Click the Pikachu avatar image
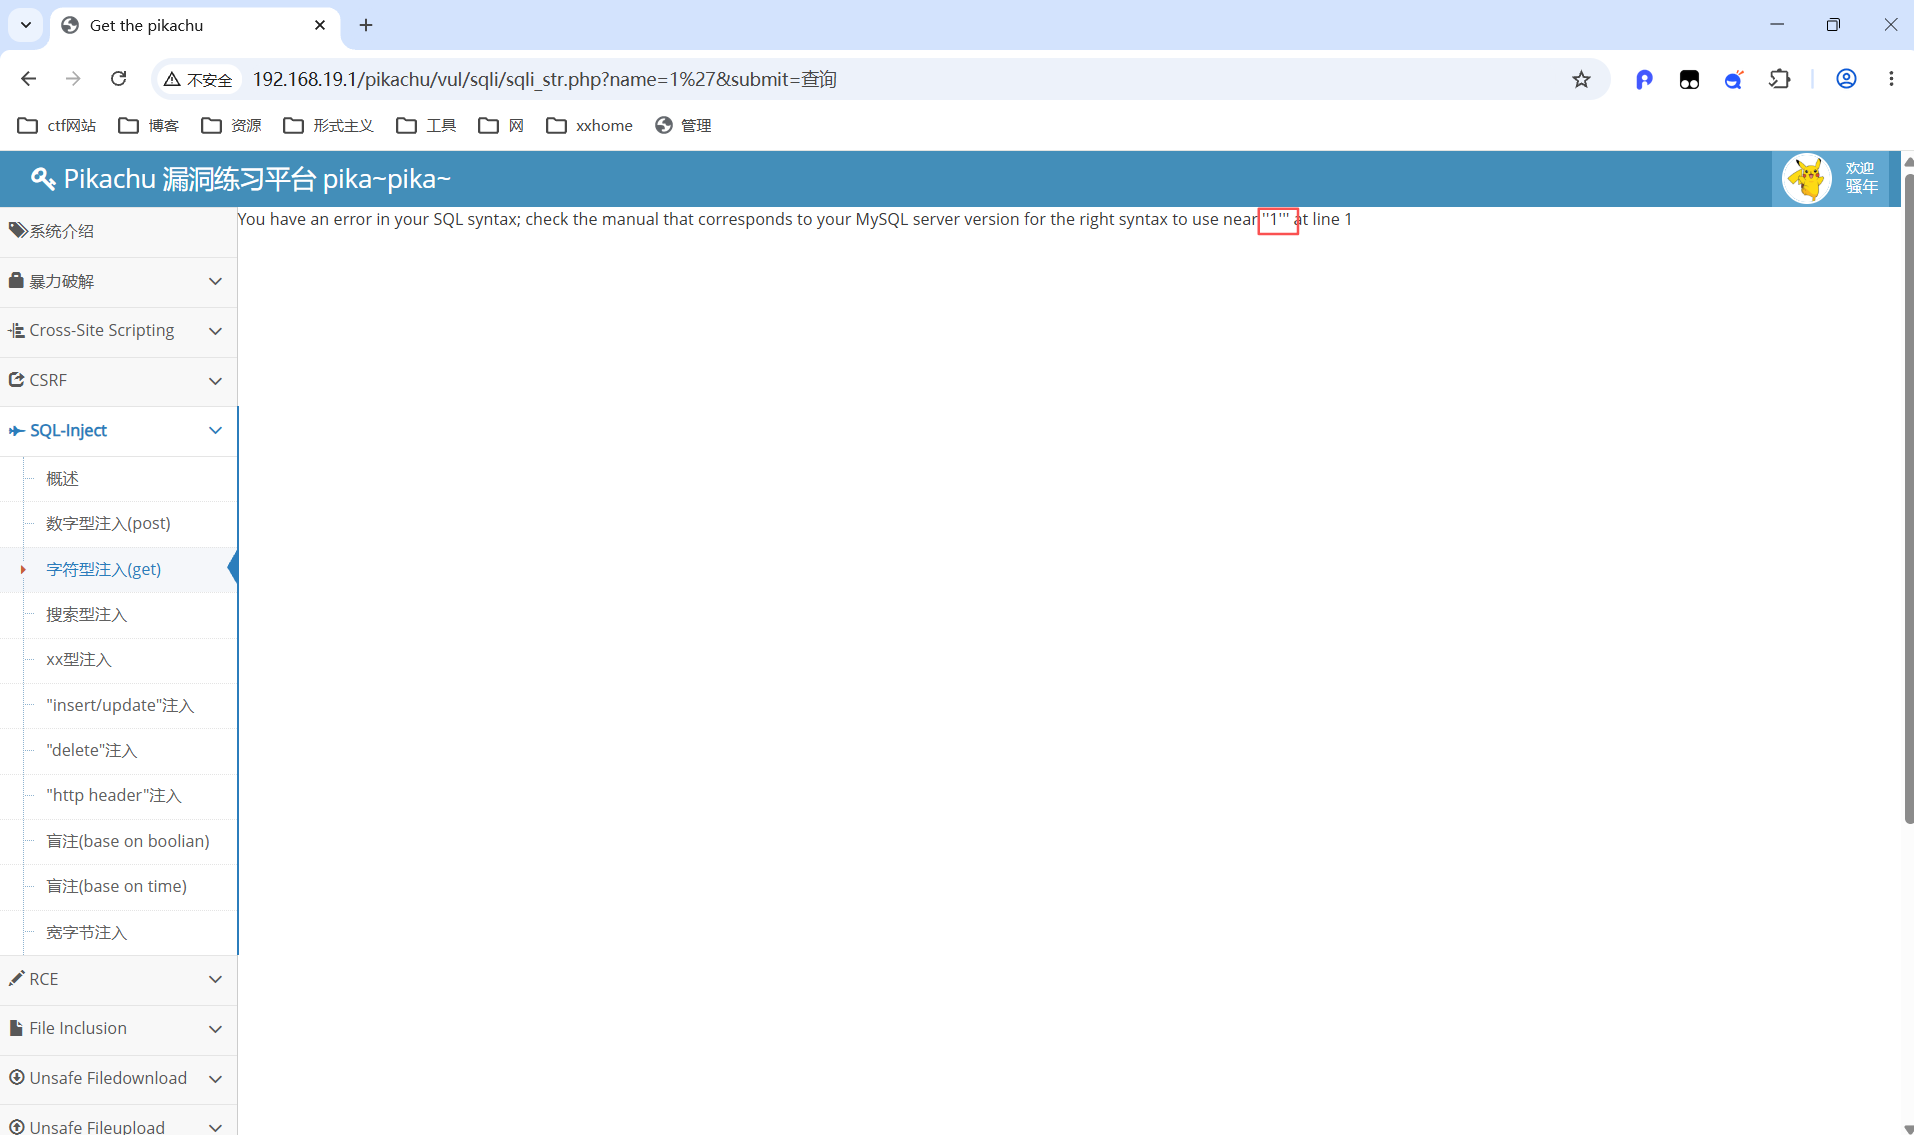 (x=1807, y=179)
